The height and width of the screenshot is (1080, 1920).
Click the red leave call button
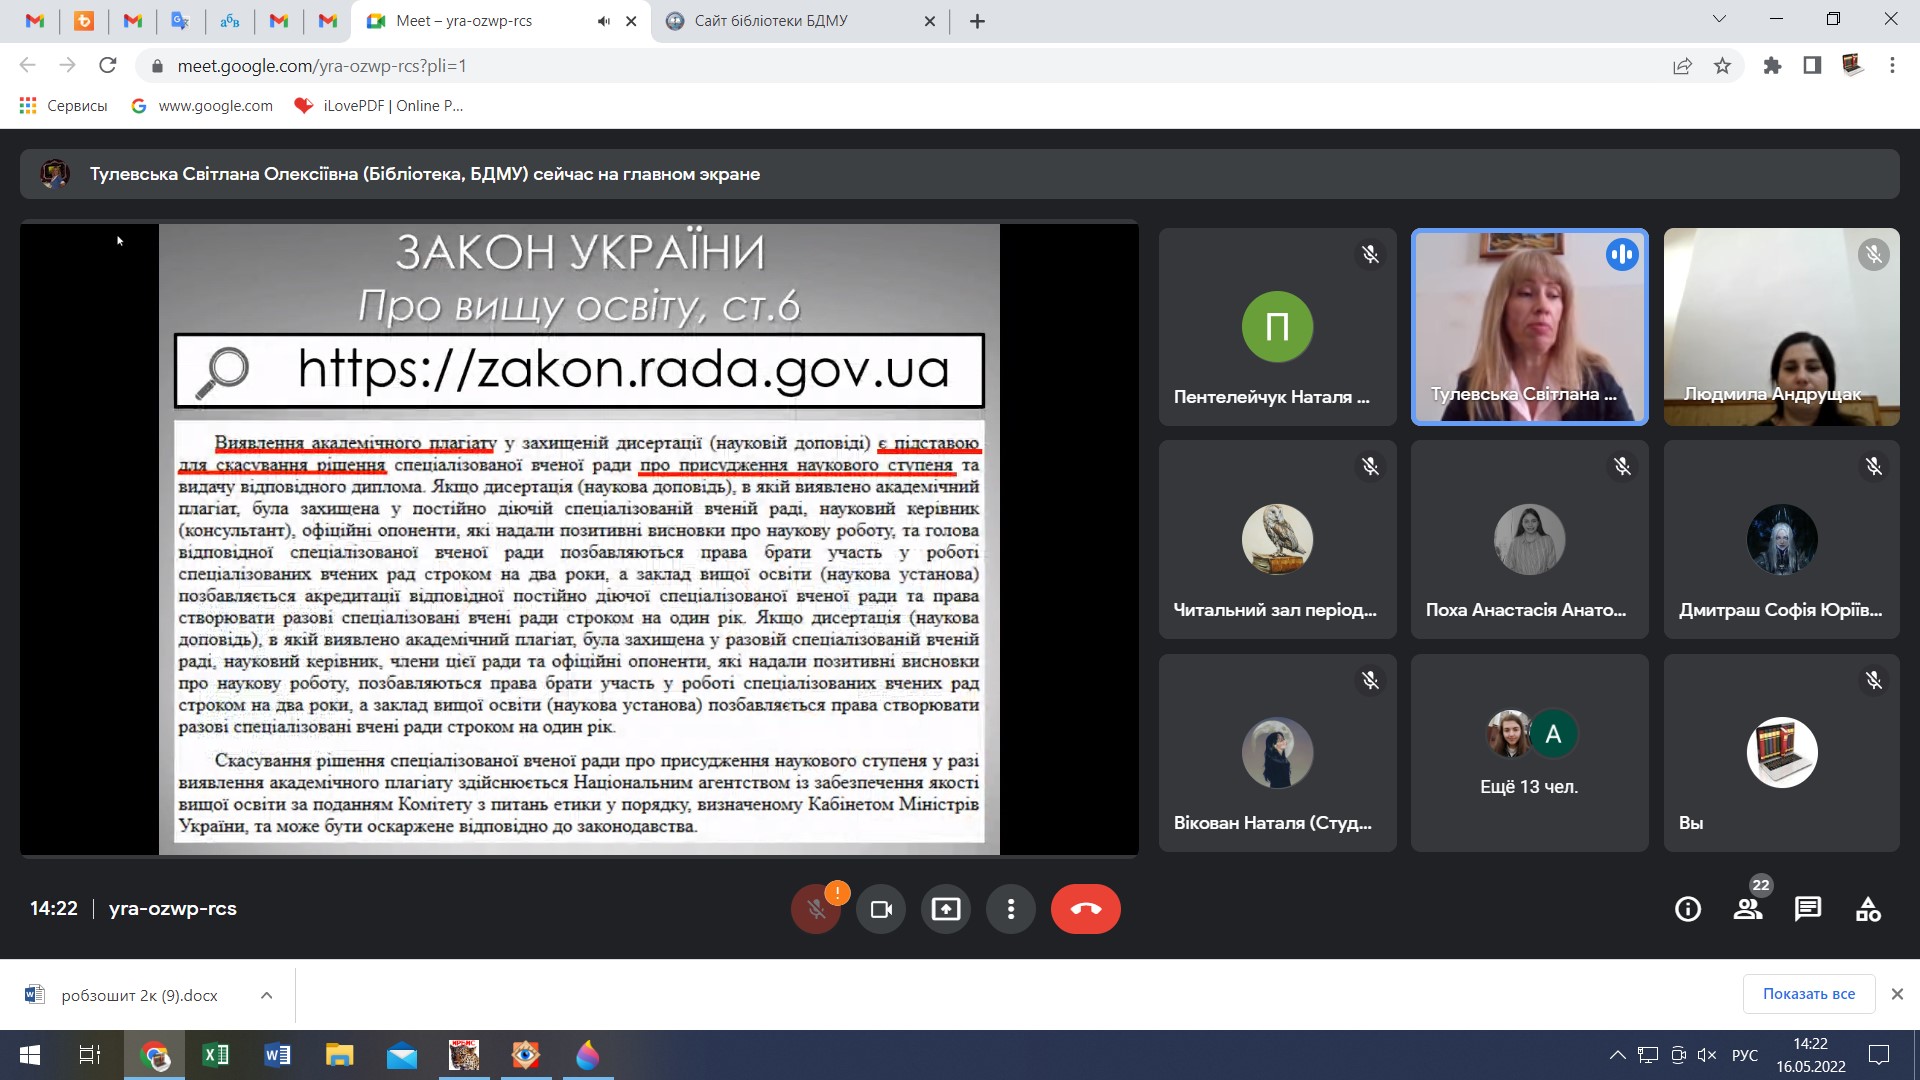coord(1085,909)
